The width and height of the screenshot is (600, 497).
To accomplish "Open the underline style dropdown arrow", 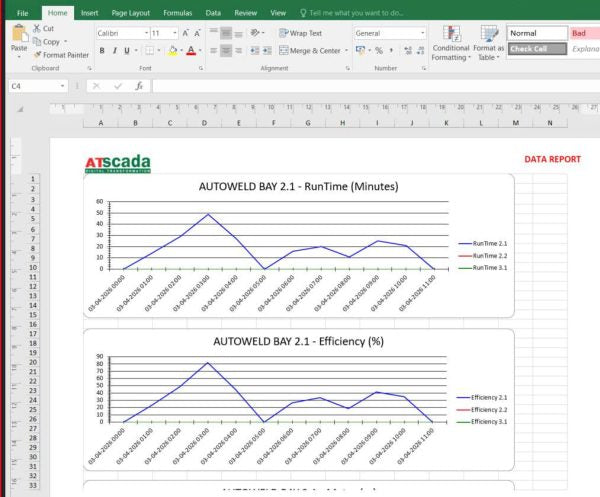I will 136,51.
